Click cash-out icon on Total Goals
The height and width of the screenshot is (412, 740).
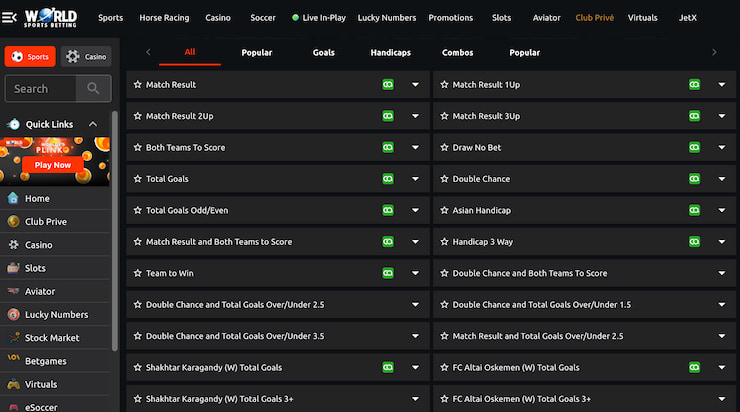[388, 179]
